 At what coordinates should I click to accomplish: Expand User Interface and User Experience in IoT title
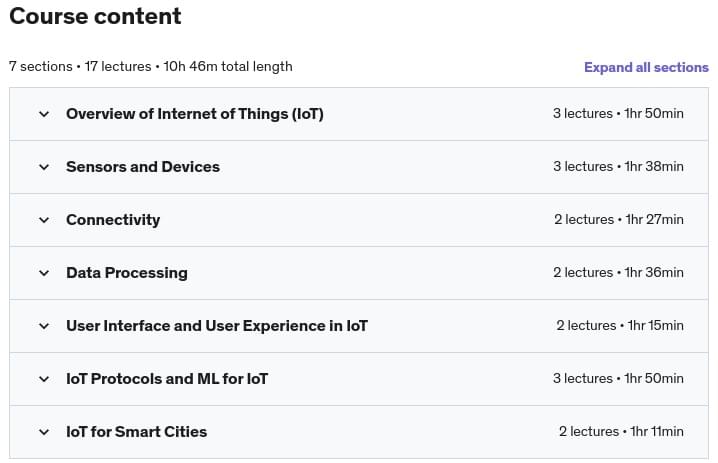pyautogui.click(x=216, y=326)
